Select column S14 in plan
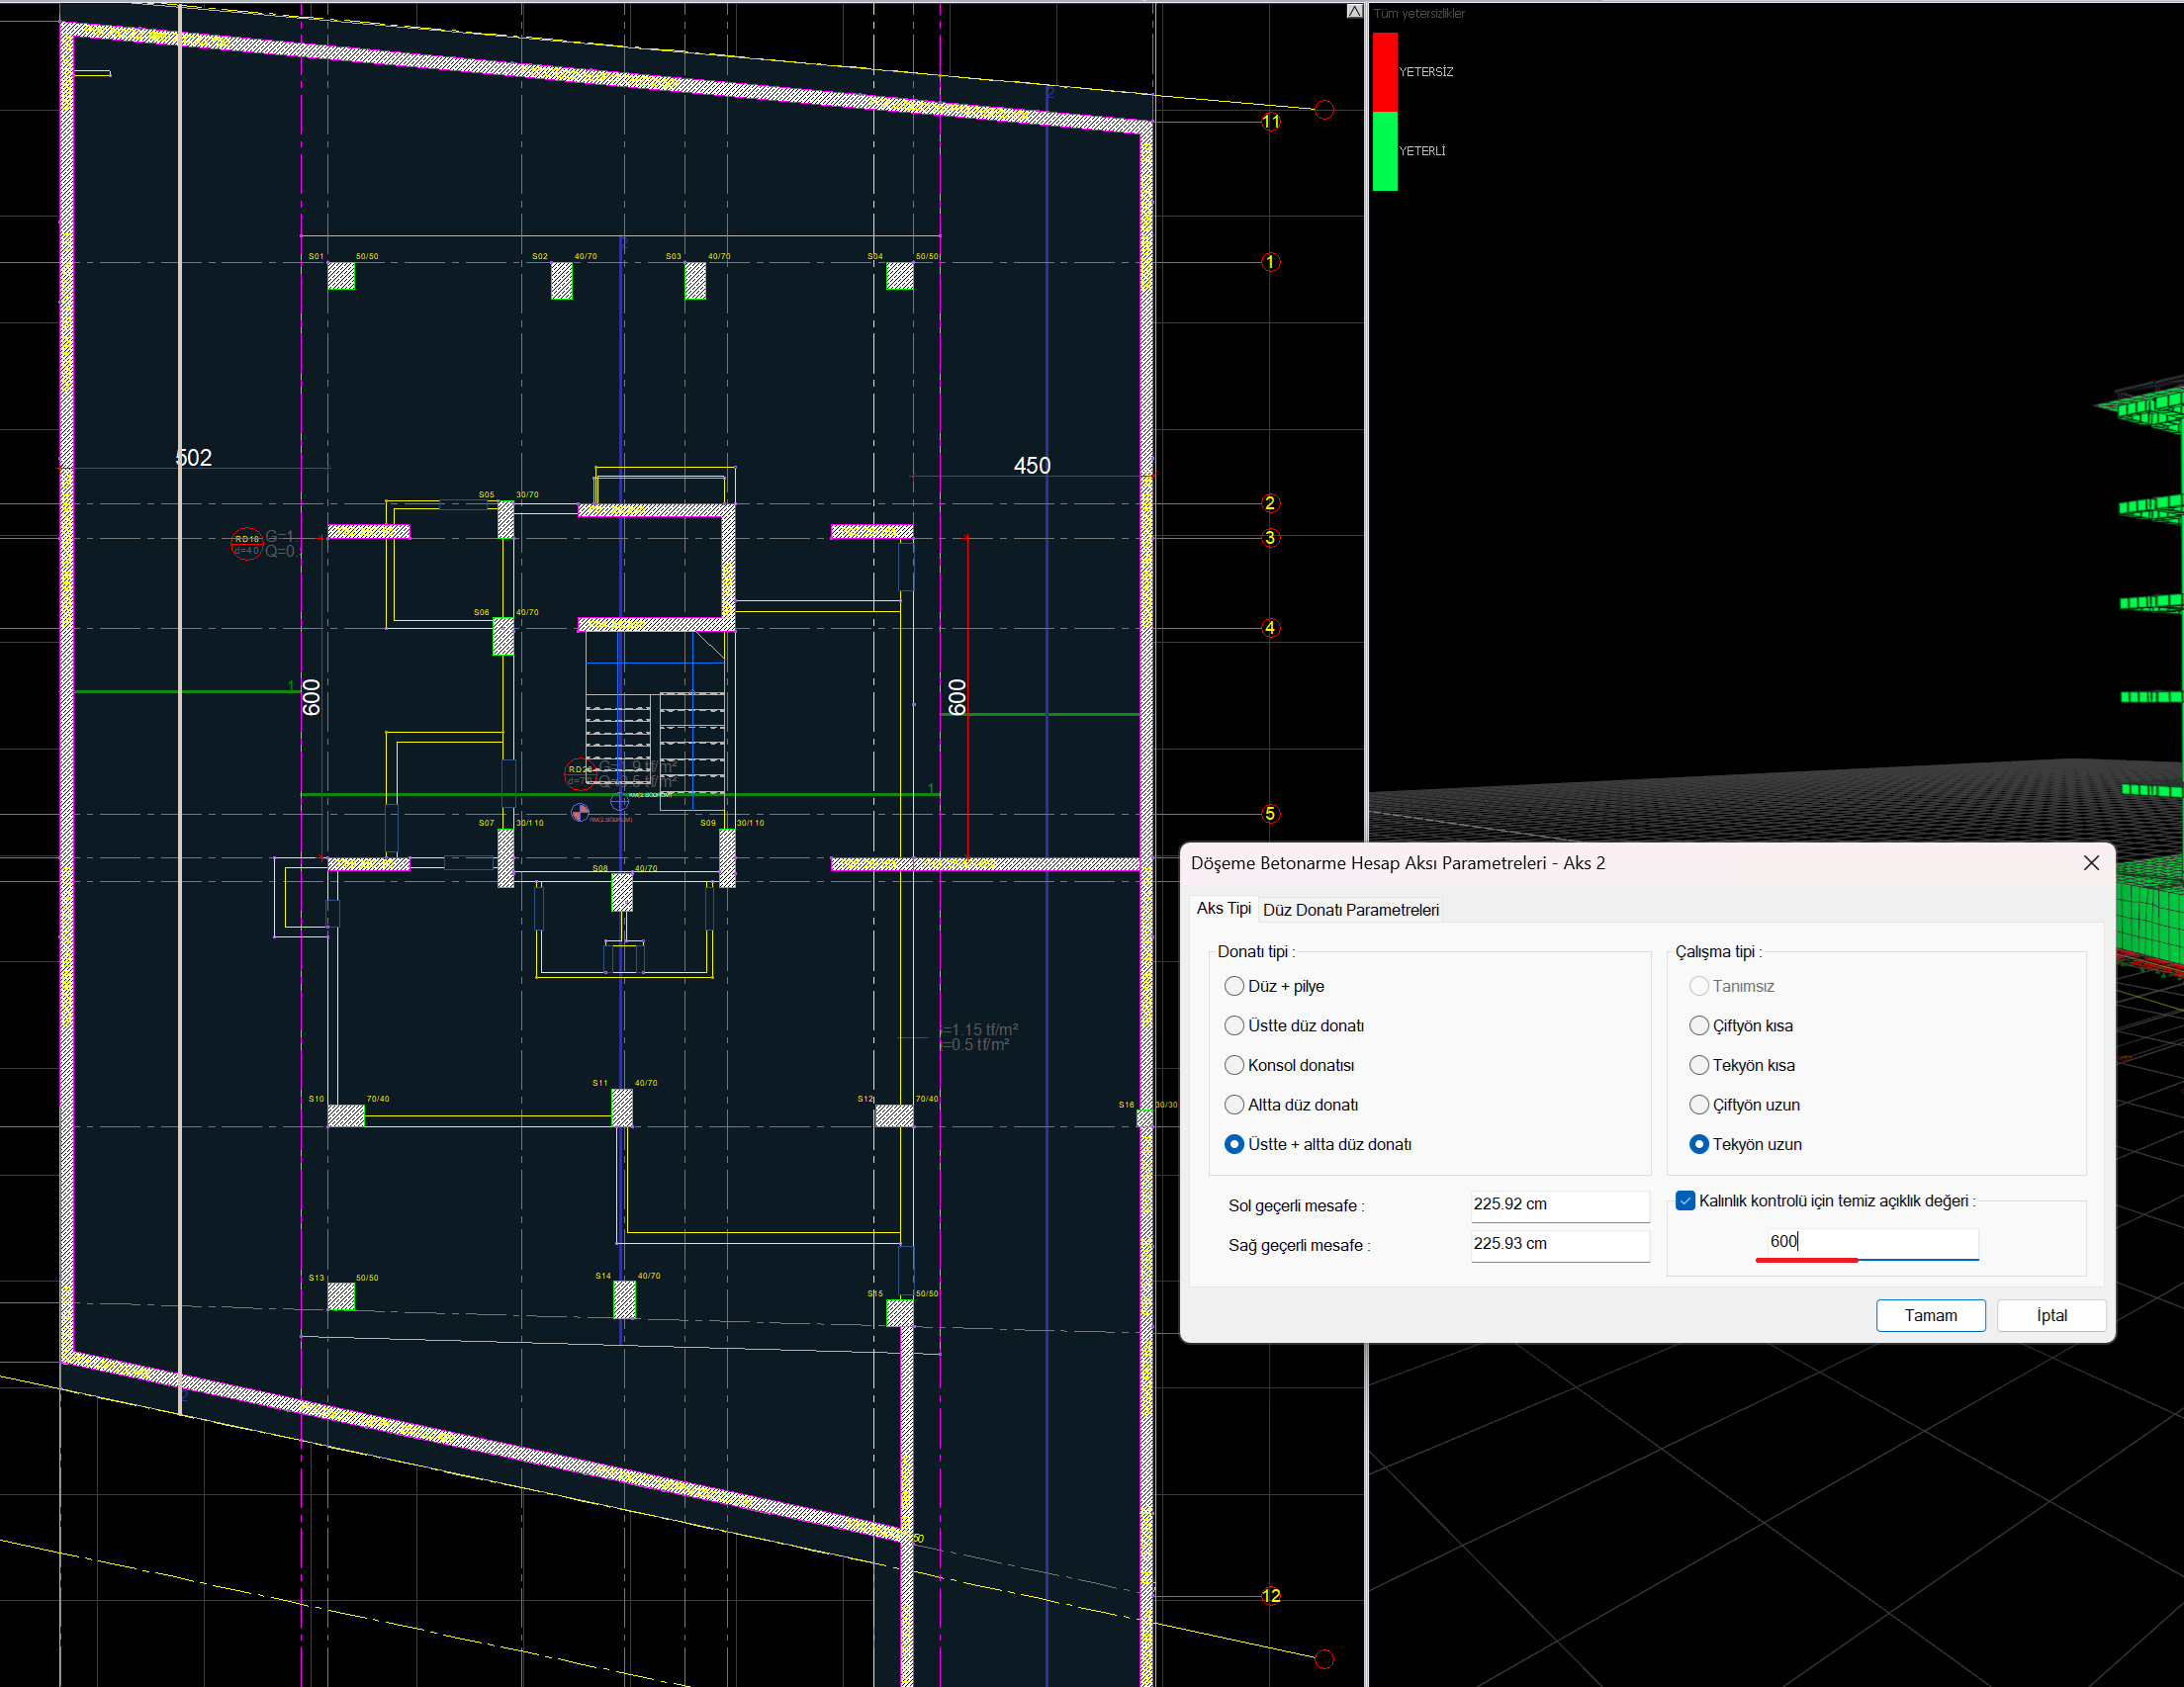This screenshot has height=1687, width=2184. 624,1300
